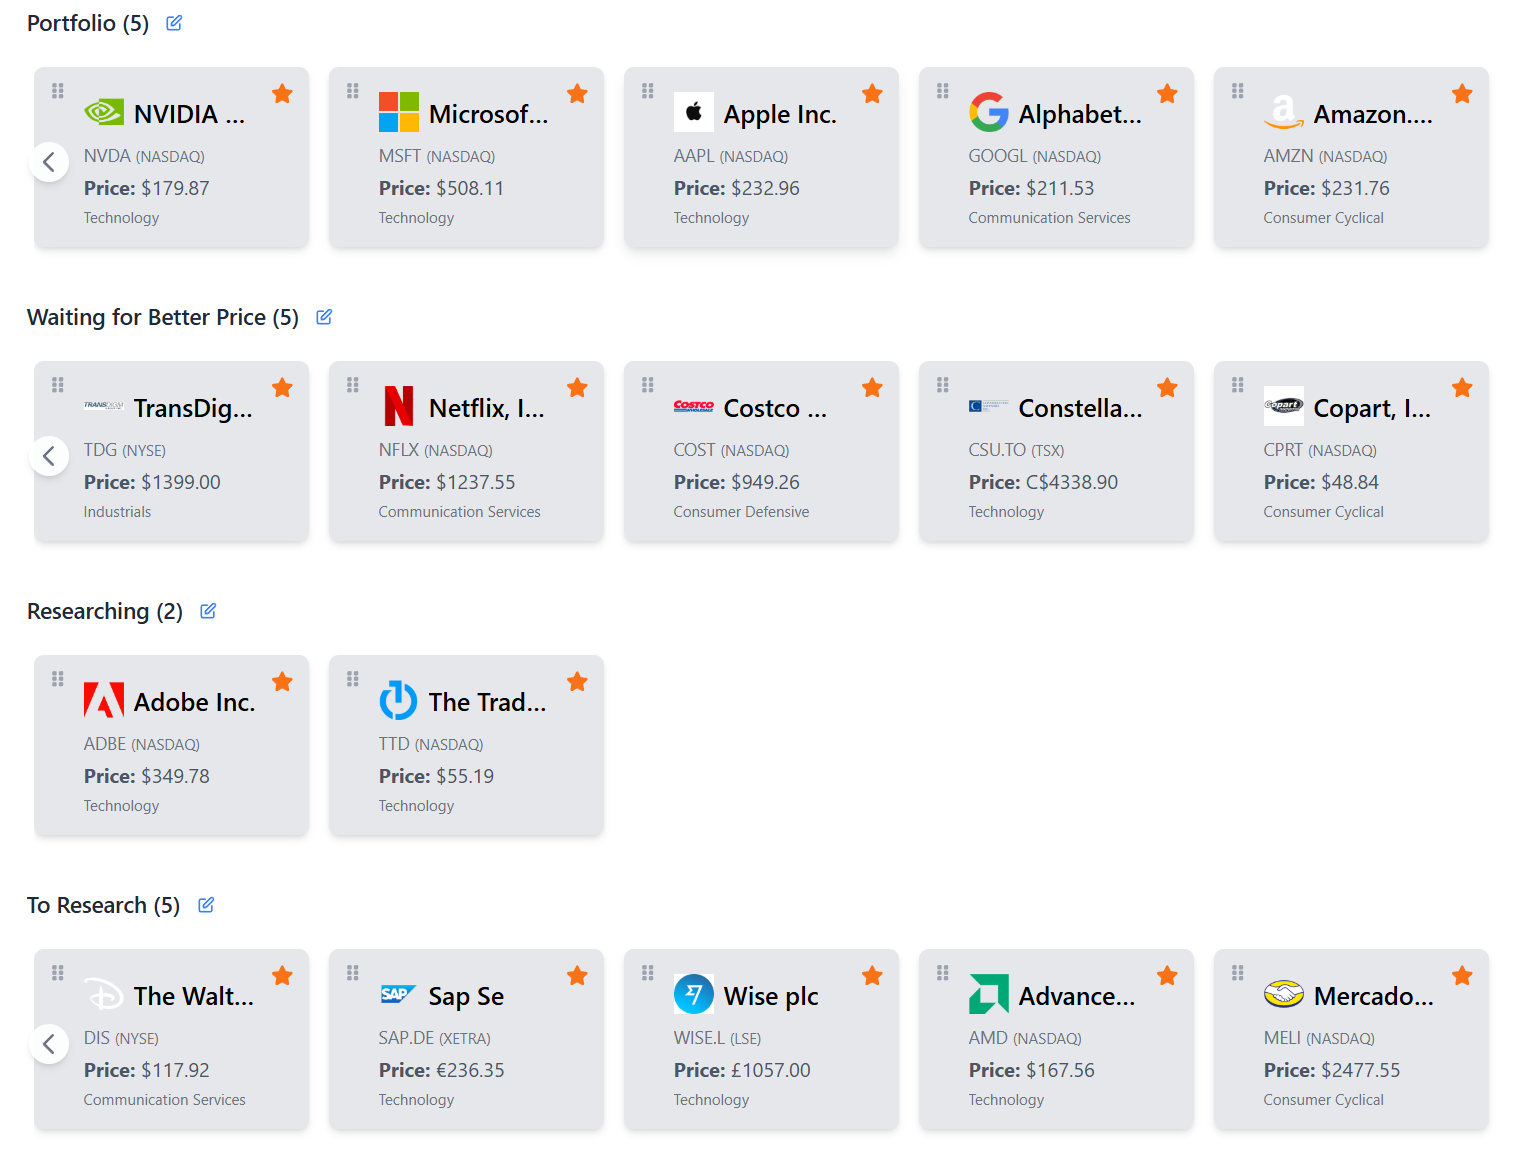The height and width of the screenshot is (1161, 1523).
Task: Click the MercadoLibre handshake logo
Action: (x=1284, y=994)
